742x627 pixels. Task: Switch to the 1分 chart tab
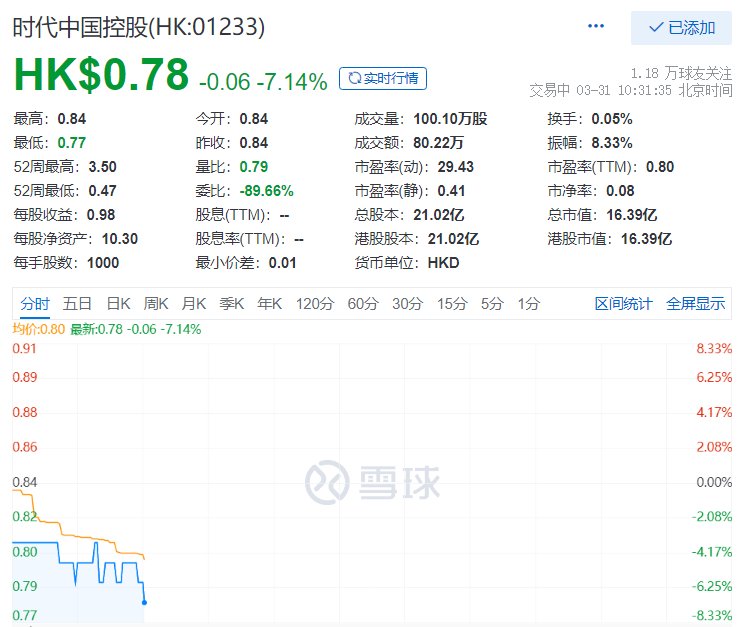click(529, 303)
